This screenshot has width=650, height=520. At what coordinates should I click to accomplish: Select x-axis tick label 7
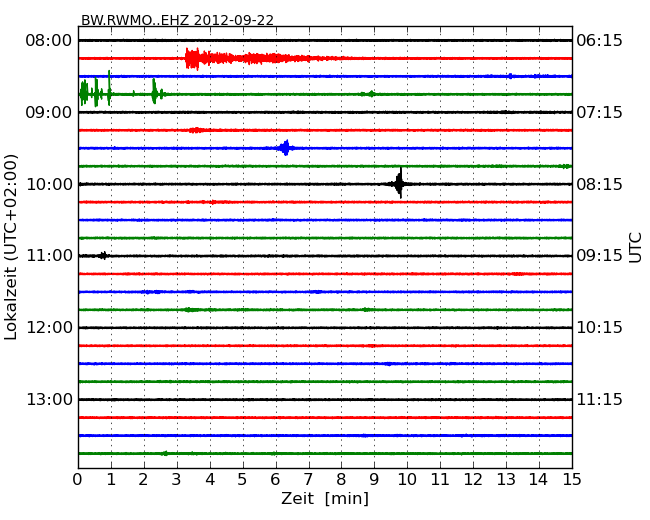click(x=308, y=479)
